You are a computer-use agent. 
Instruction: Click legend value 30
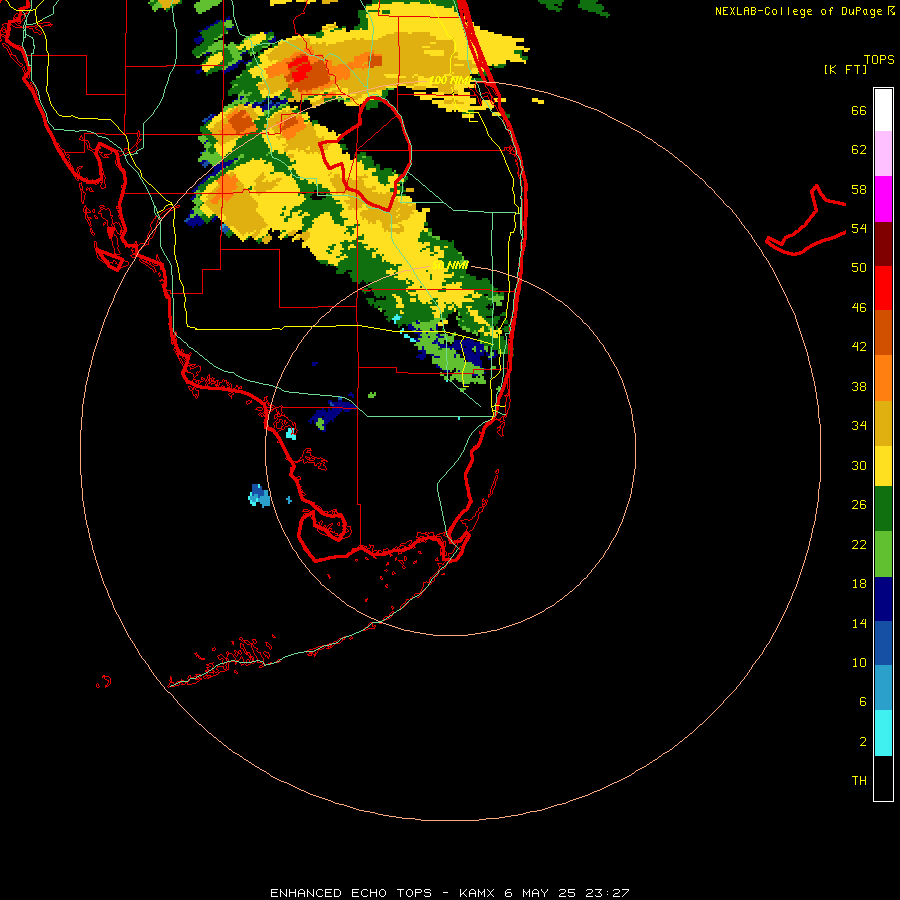[x=859, y=465]
